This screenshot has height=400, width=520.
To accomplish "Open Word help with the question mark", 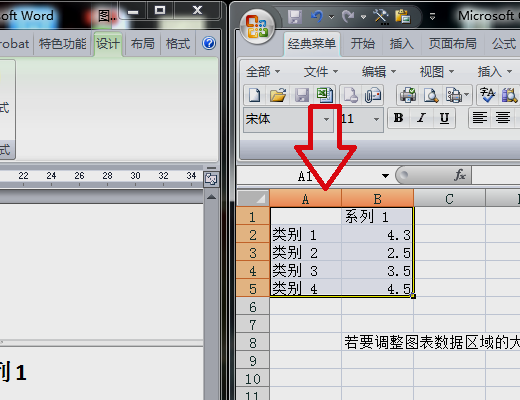I will click(x=209, y=43).
